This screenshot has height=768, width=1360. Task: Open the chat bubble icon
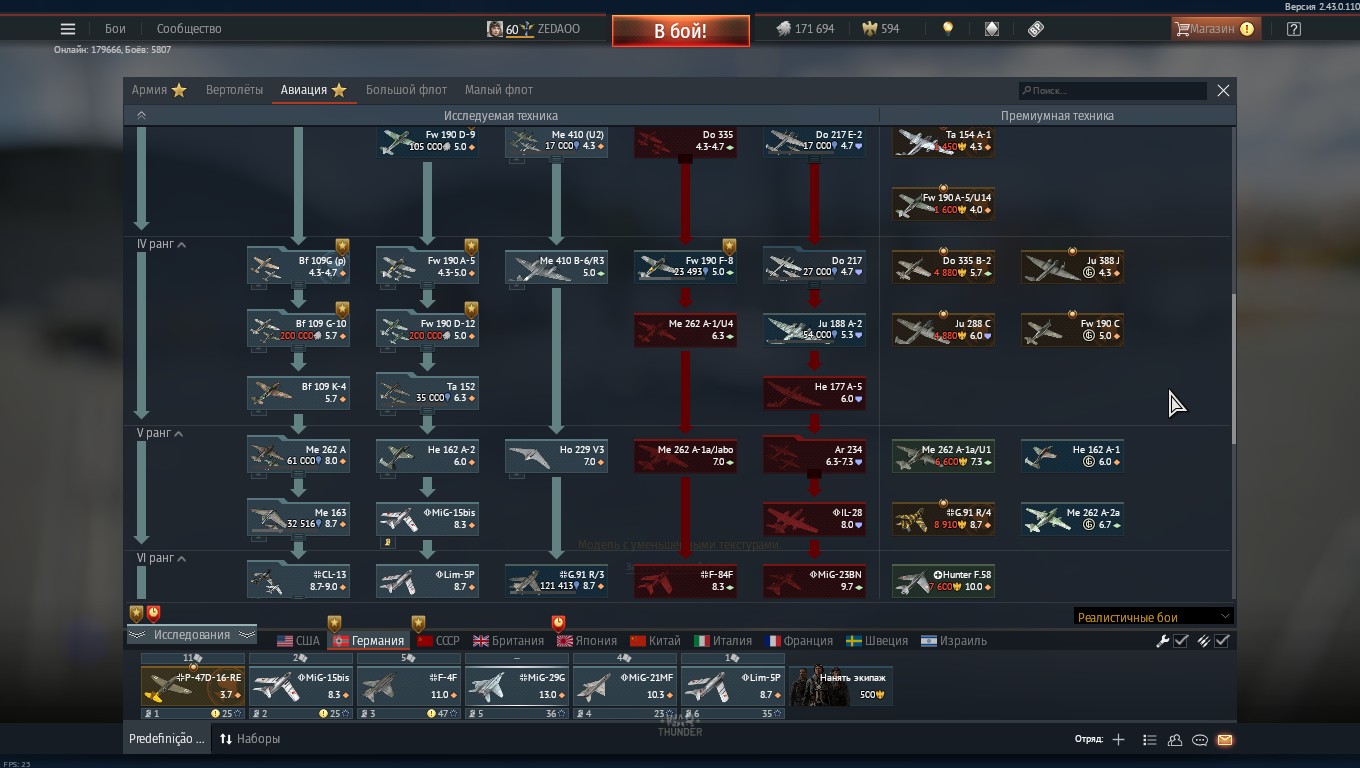click(1200, 740)
